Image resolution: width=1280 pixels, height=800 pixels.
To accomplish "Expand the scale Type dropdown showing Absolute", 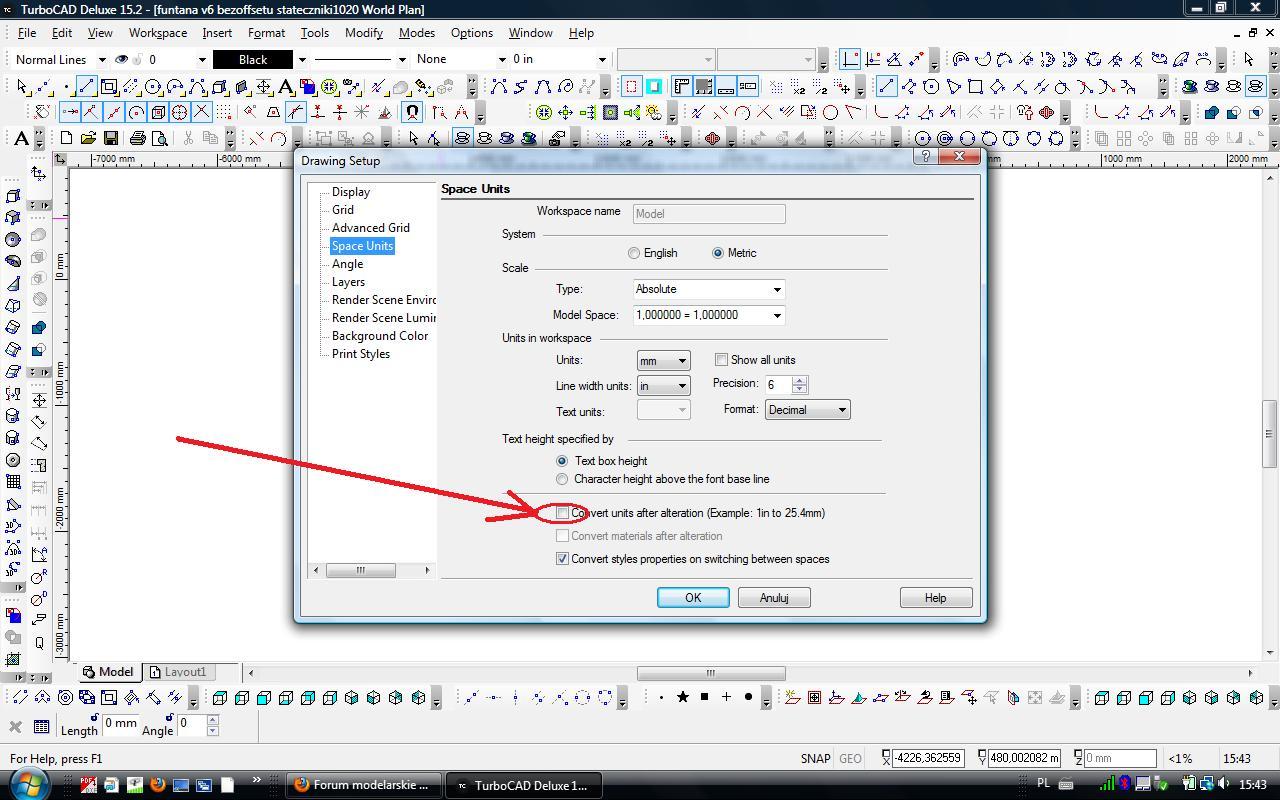I will pyautogui.click(x=708, y=290).
